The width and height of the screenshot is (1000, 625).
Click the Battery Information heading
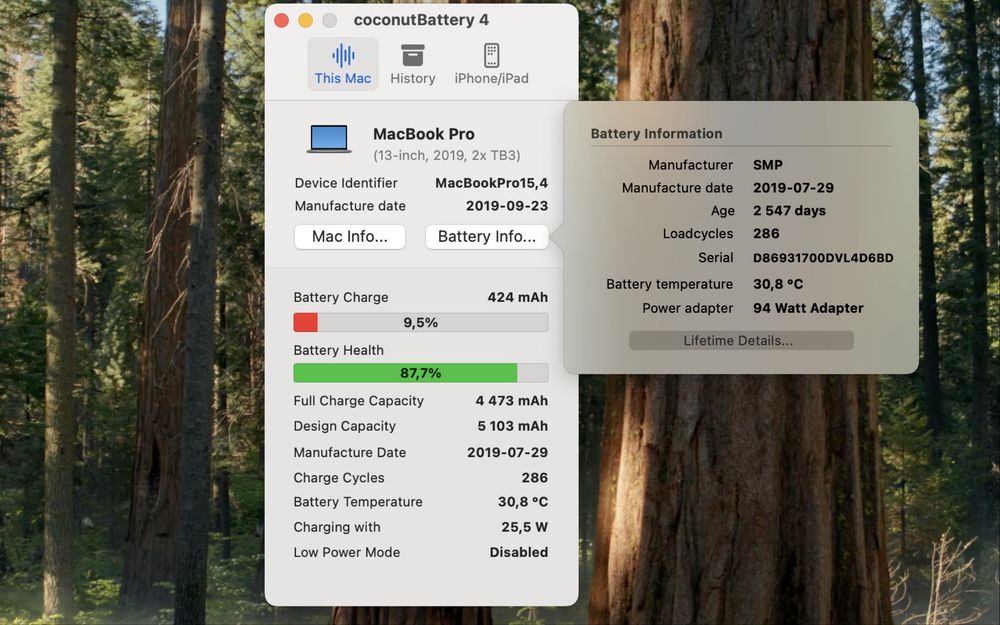point(656,134)
